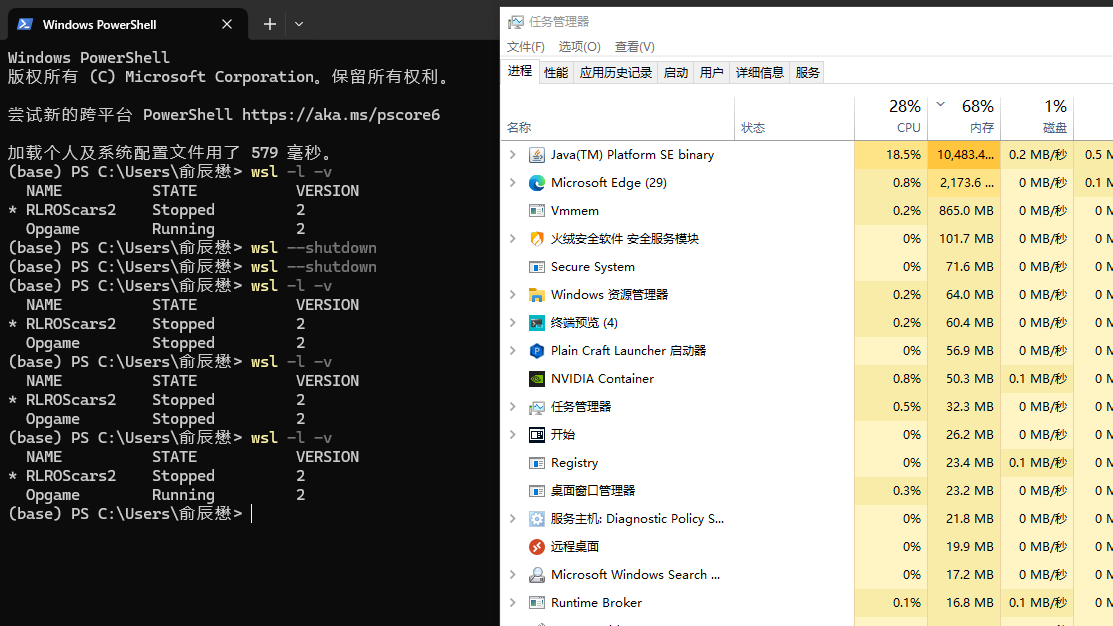
Task: Click the Microsoft Edge process icon
Action: point(537,183)
